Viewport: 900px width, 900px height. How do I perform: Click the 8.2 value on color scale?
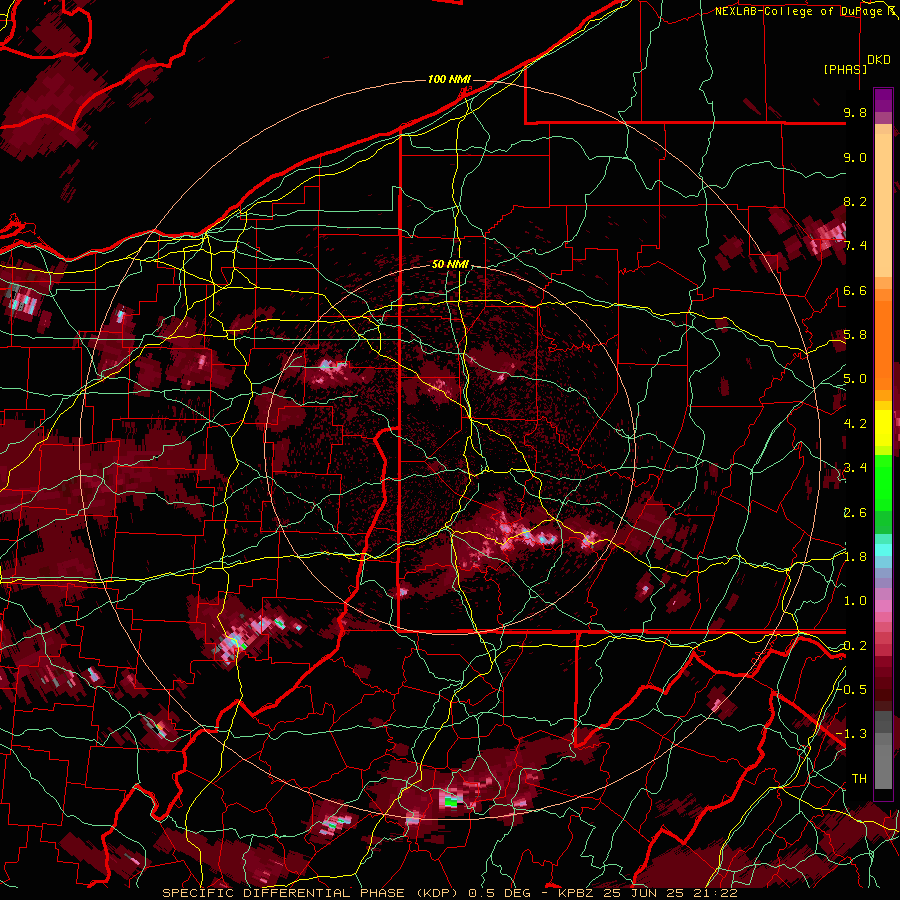click(x=855, y=201)
